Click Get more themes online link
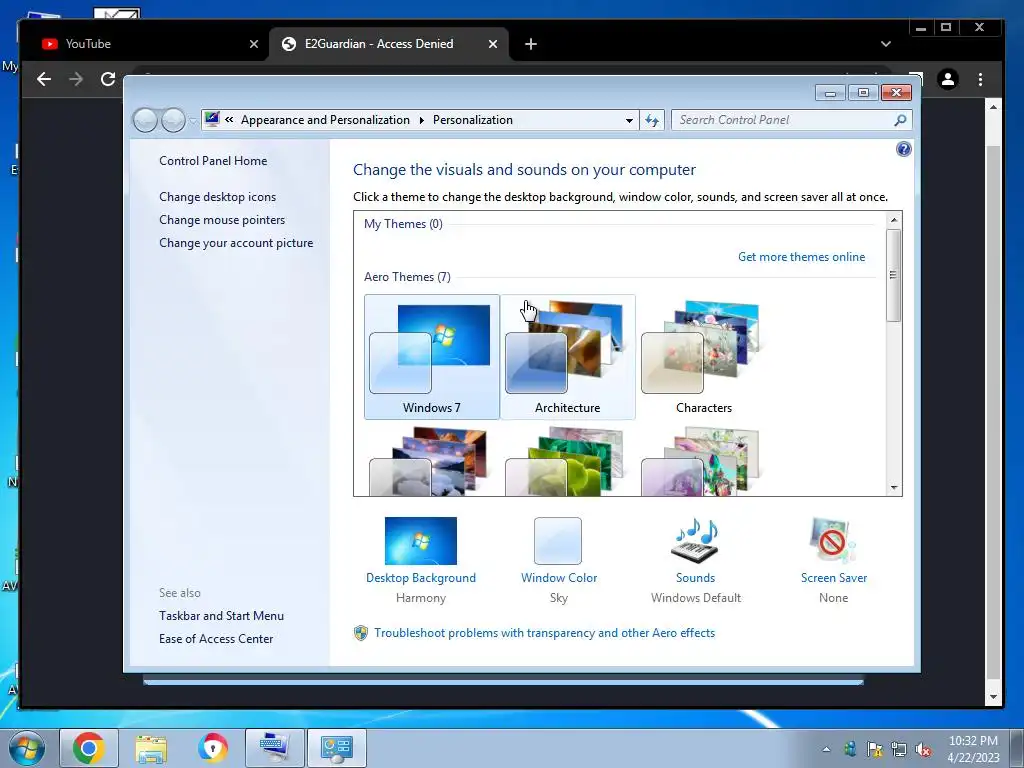This screenshot has width=1024, height=768. tap(801, 257)
